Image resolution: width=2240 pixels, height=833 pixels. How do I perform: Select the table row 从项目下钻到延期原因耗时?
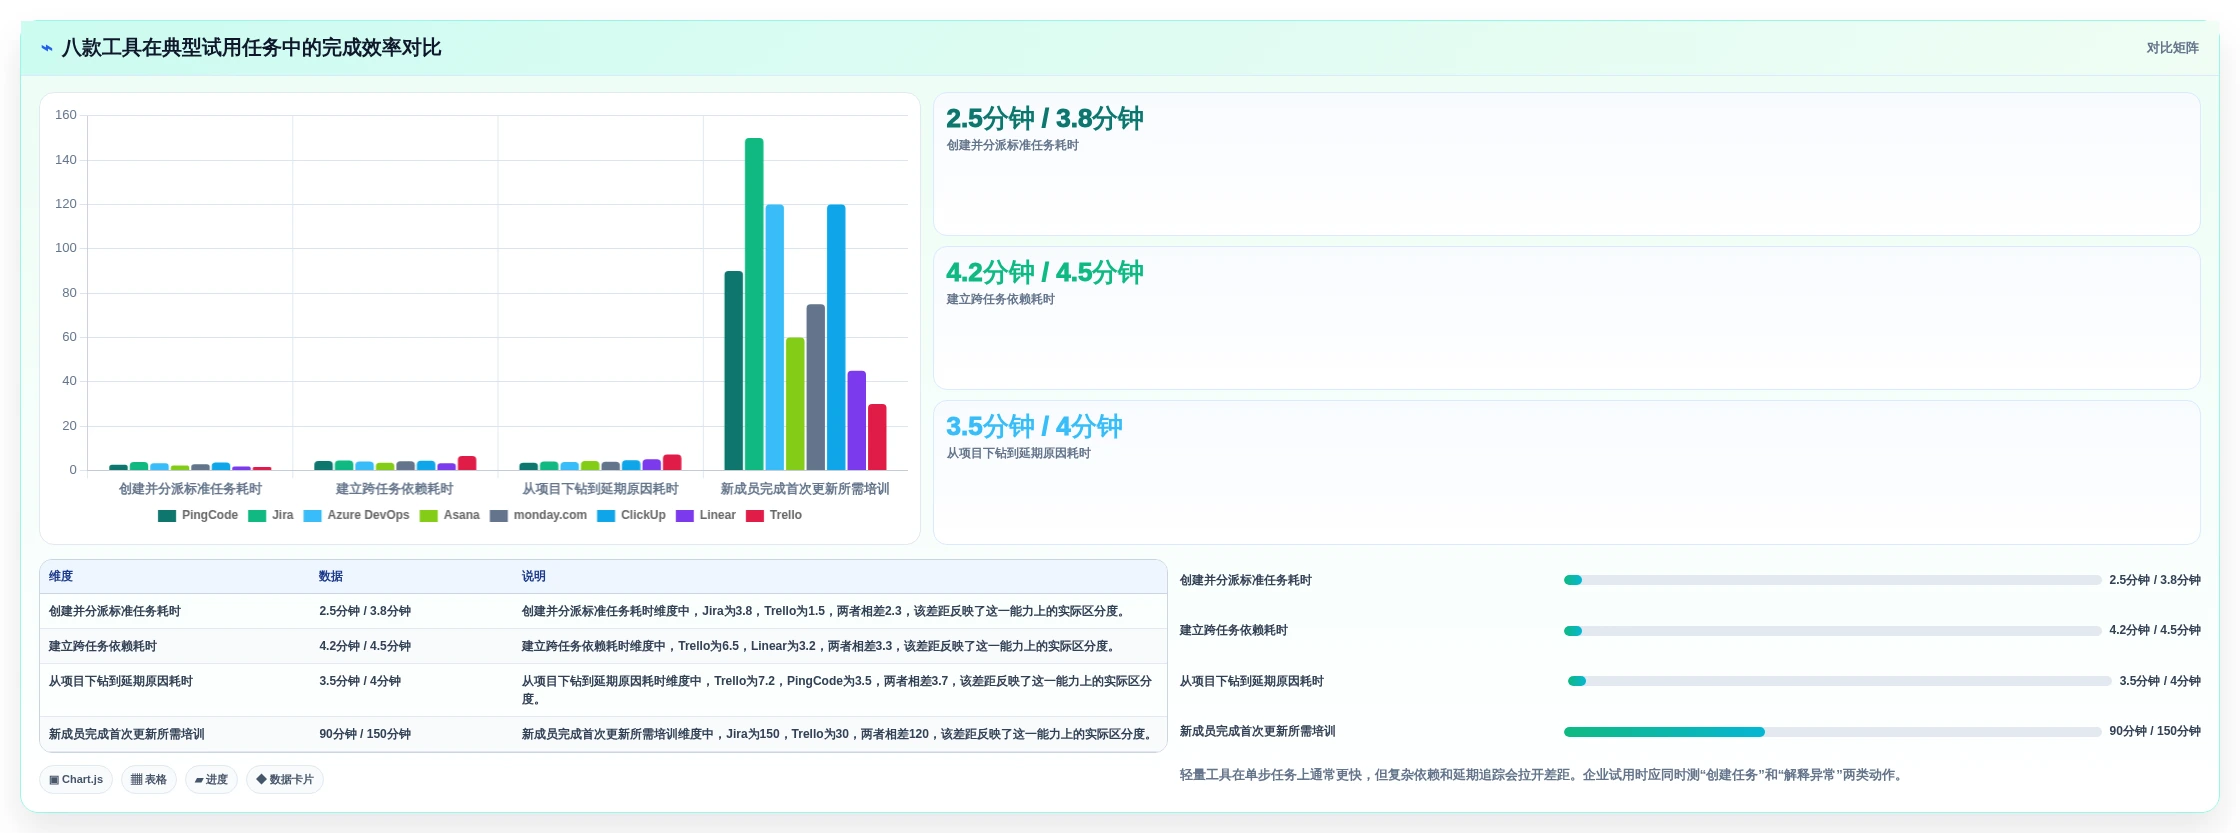coord(603,690)
